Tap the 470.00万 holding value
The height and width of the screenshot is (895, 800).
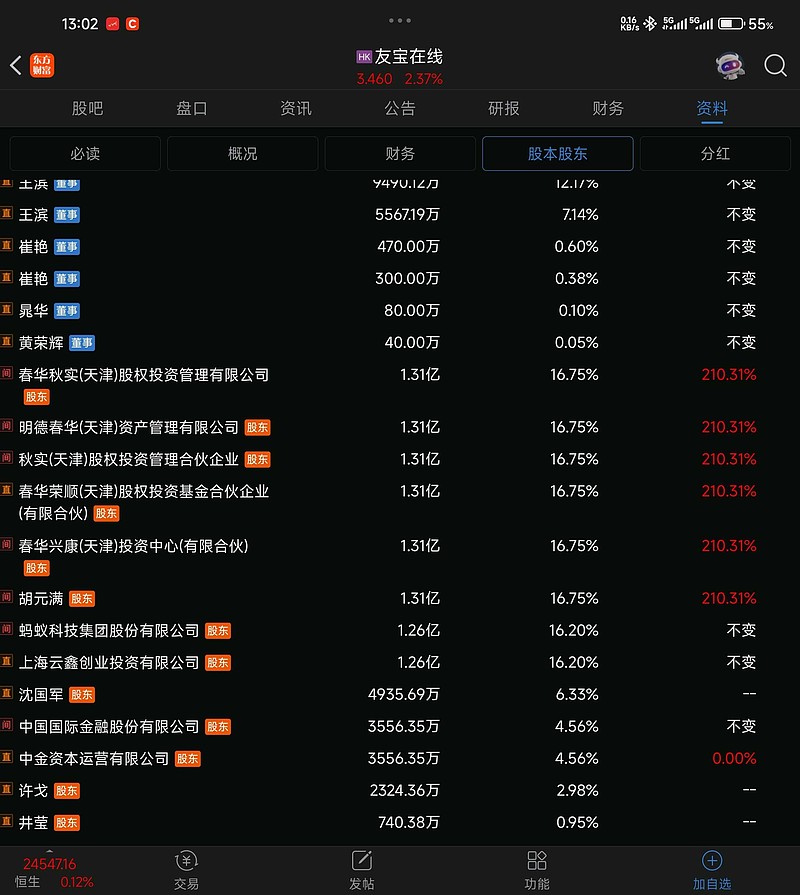409,247
